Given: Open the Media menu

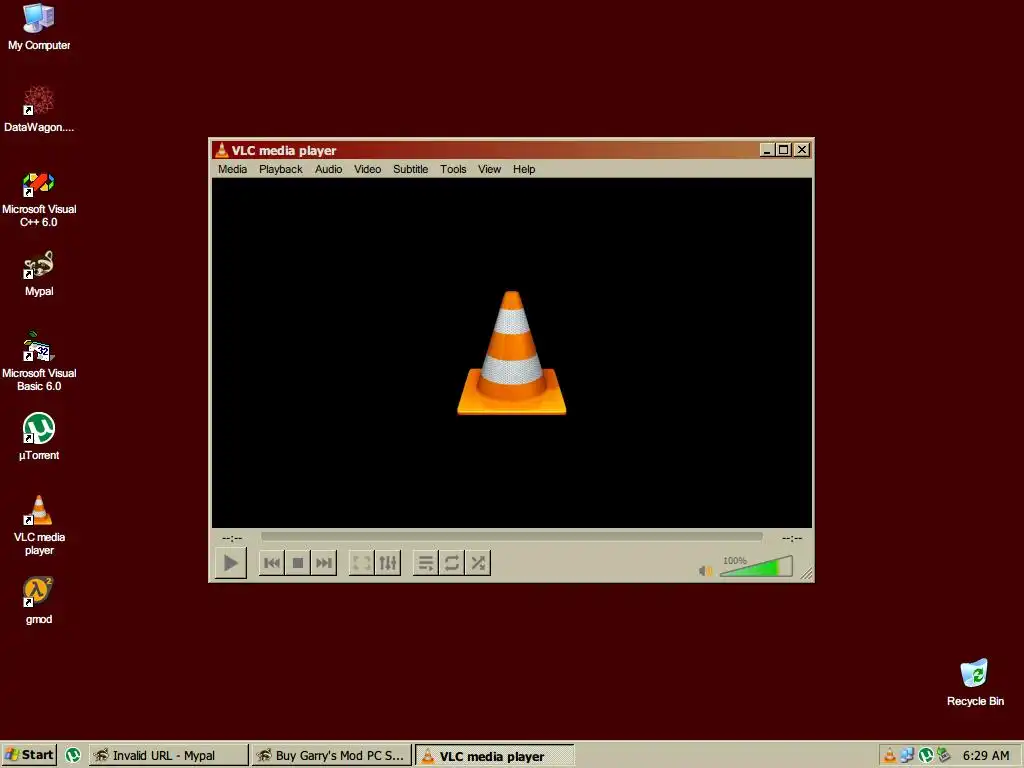Looking at the screenshot, I should 232,169.
